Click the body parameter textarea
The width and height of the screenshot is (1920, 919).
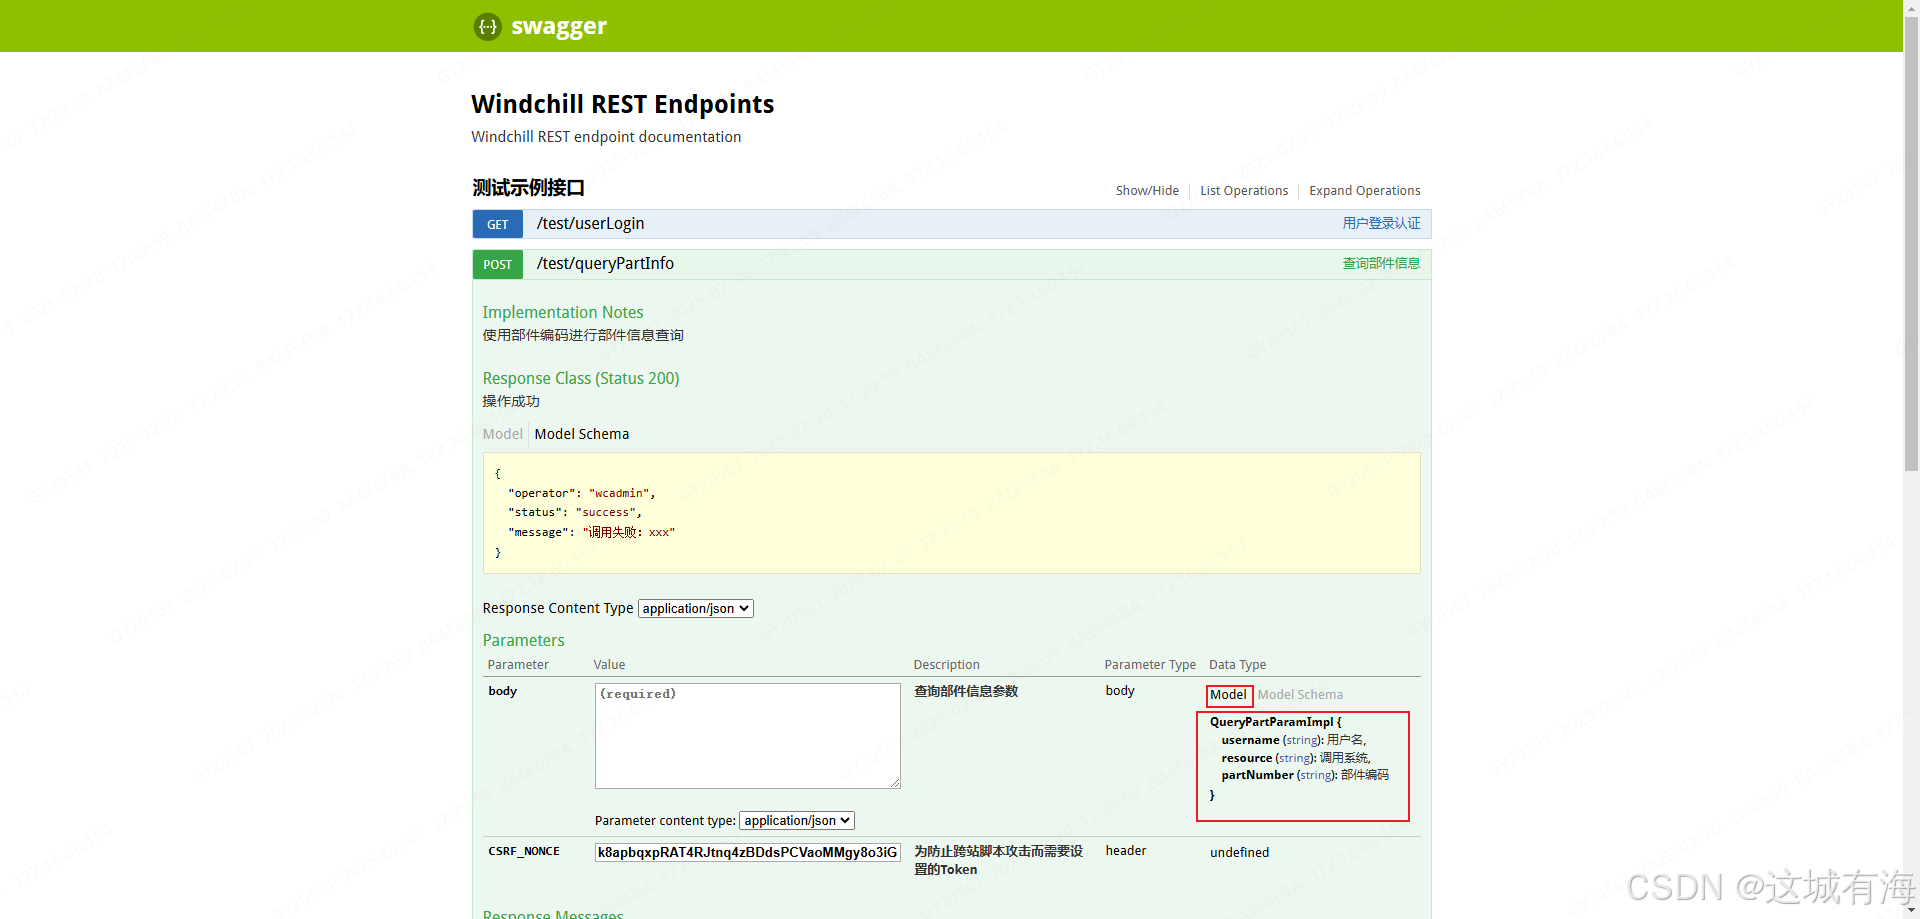point(748,736)
